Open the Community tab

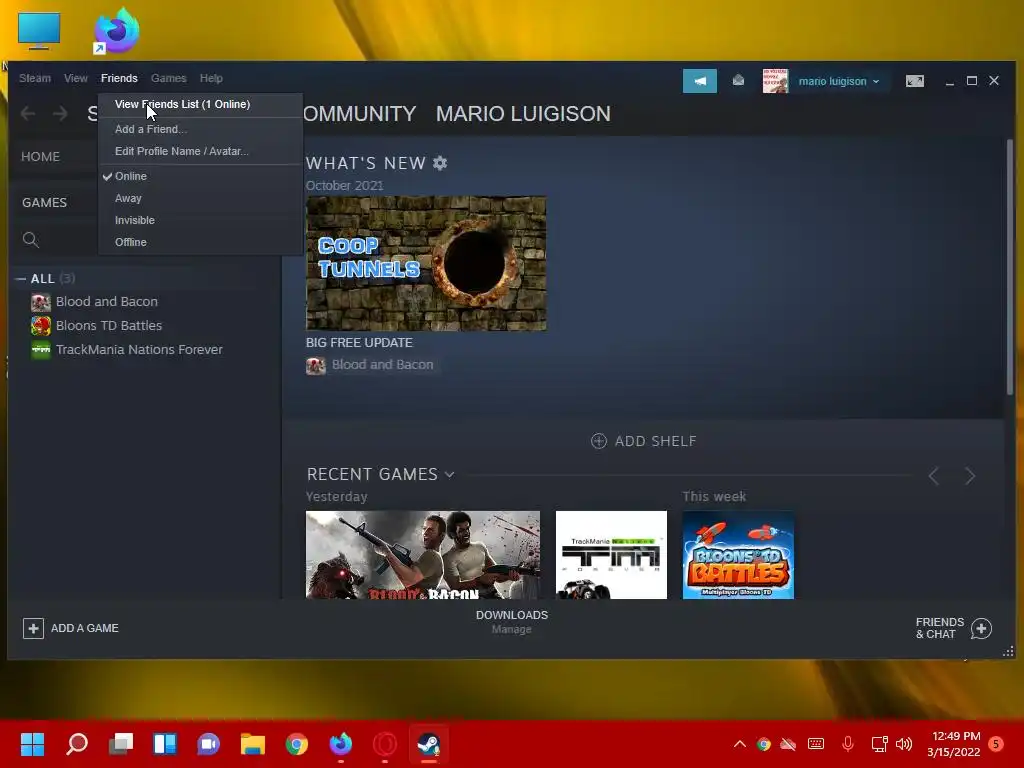tap(360, 114)
